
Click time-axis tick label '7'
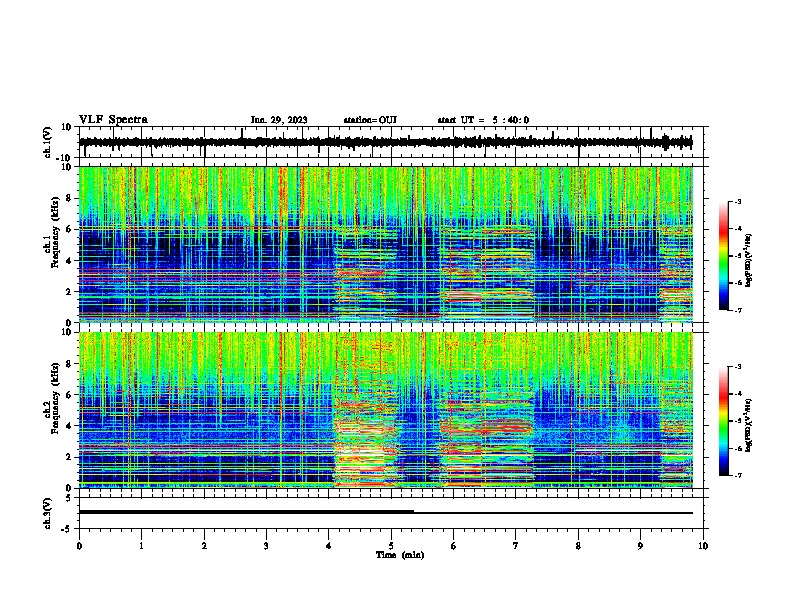tap(516, 546)
